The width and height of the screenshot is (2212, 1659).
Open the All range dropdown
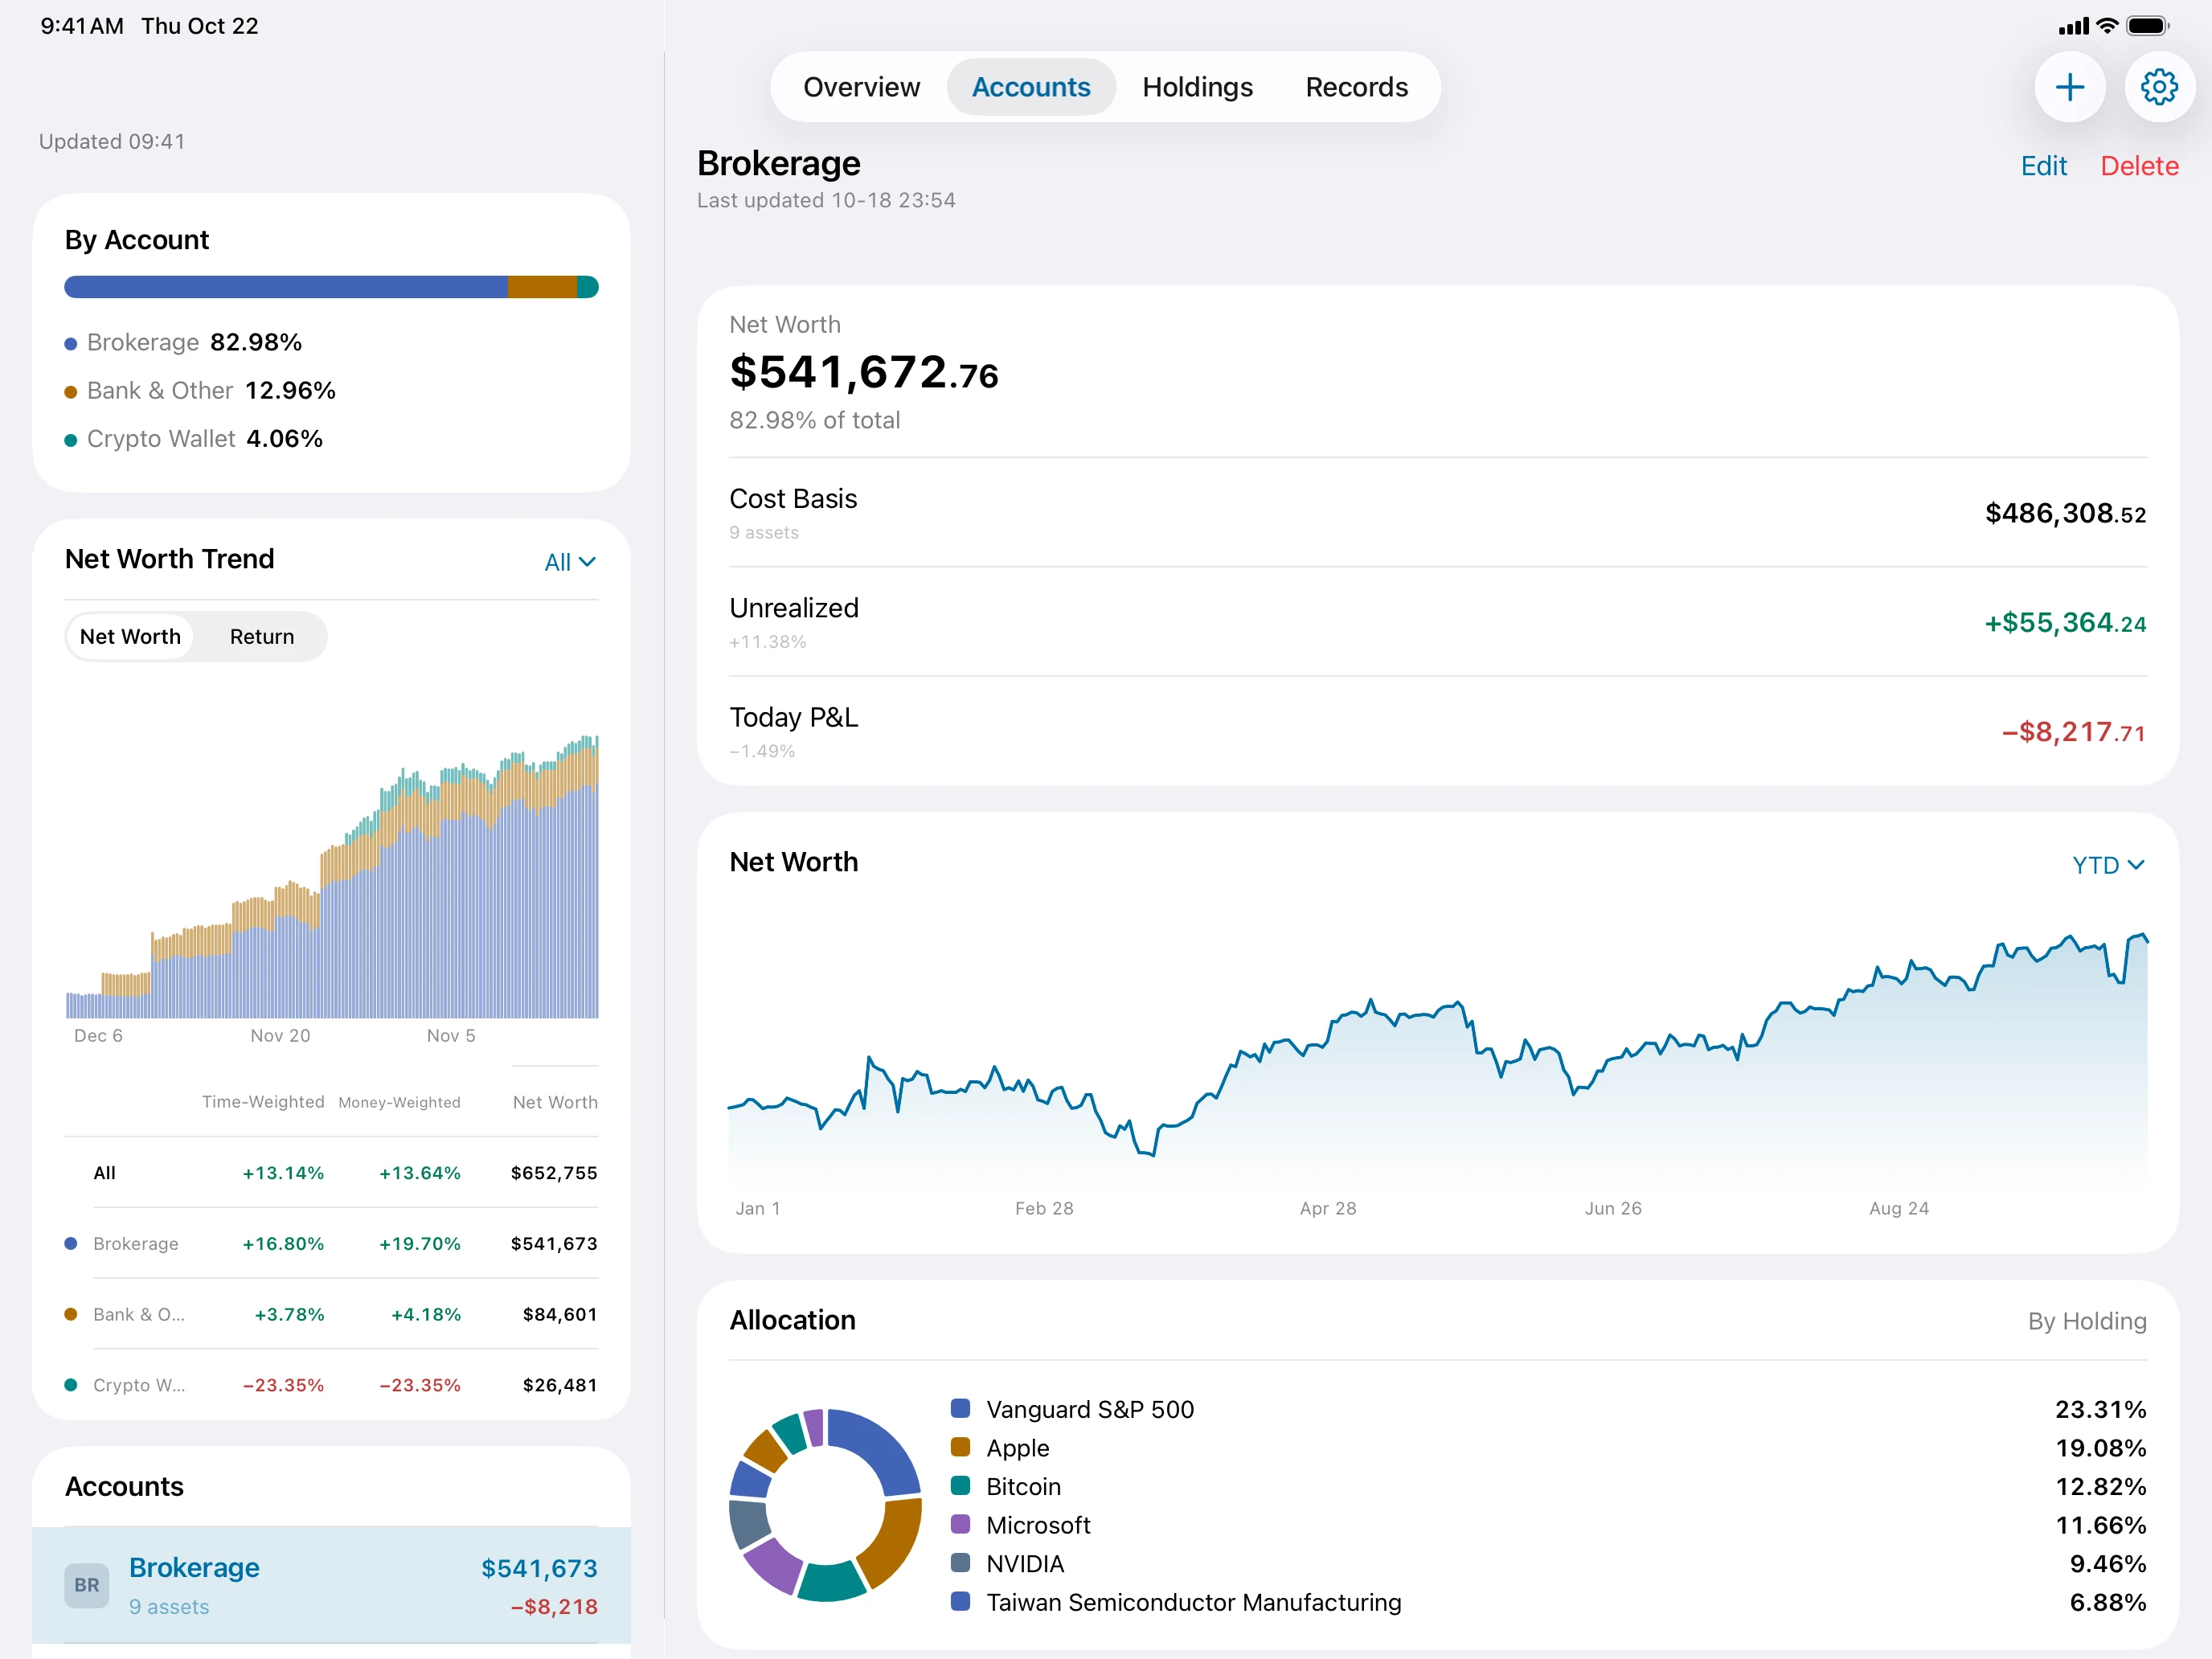pyautogui.click(x=570, y=562)
